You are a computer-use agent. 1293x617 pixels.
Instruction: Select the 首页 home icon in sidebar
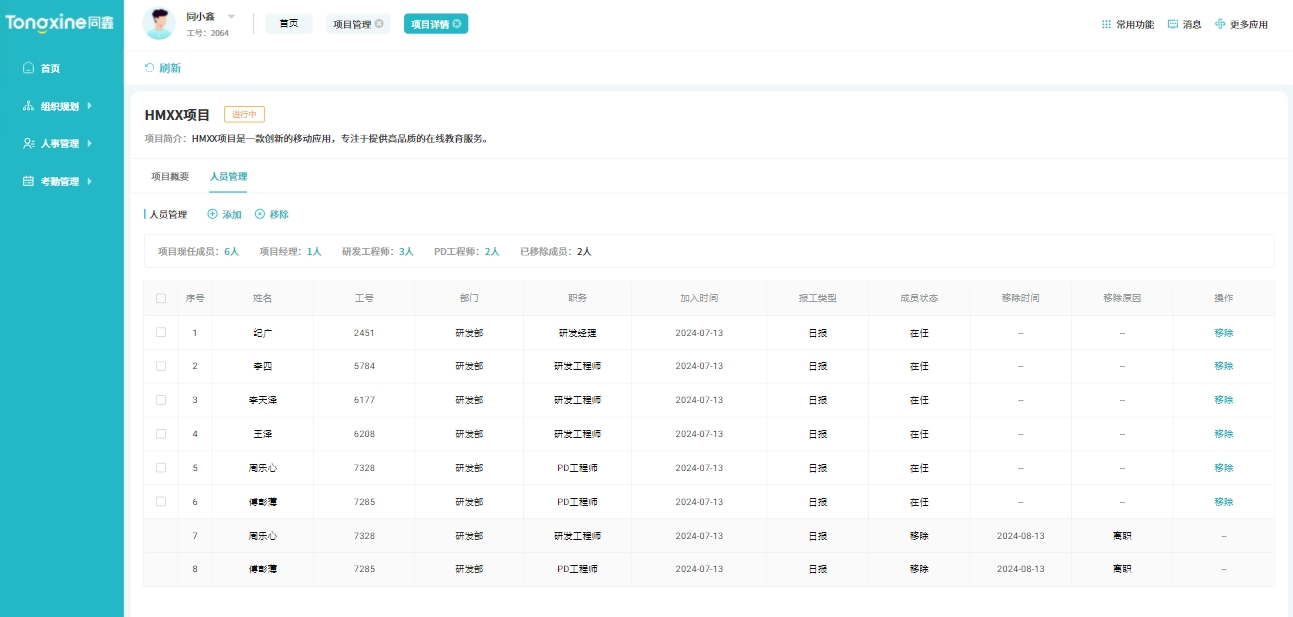tap(27, 68)
